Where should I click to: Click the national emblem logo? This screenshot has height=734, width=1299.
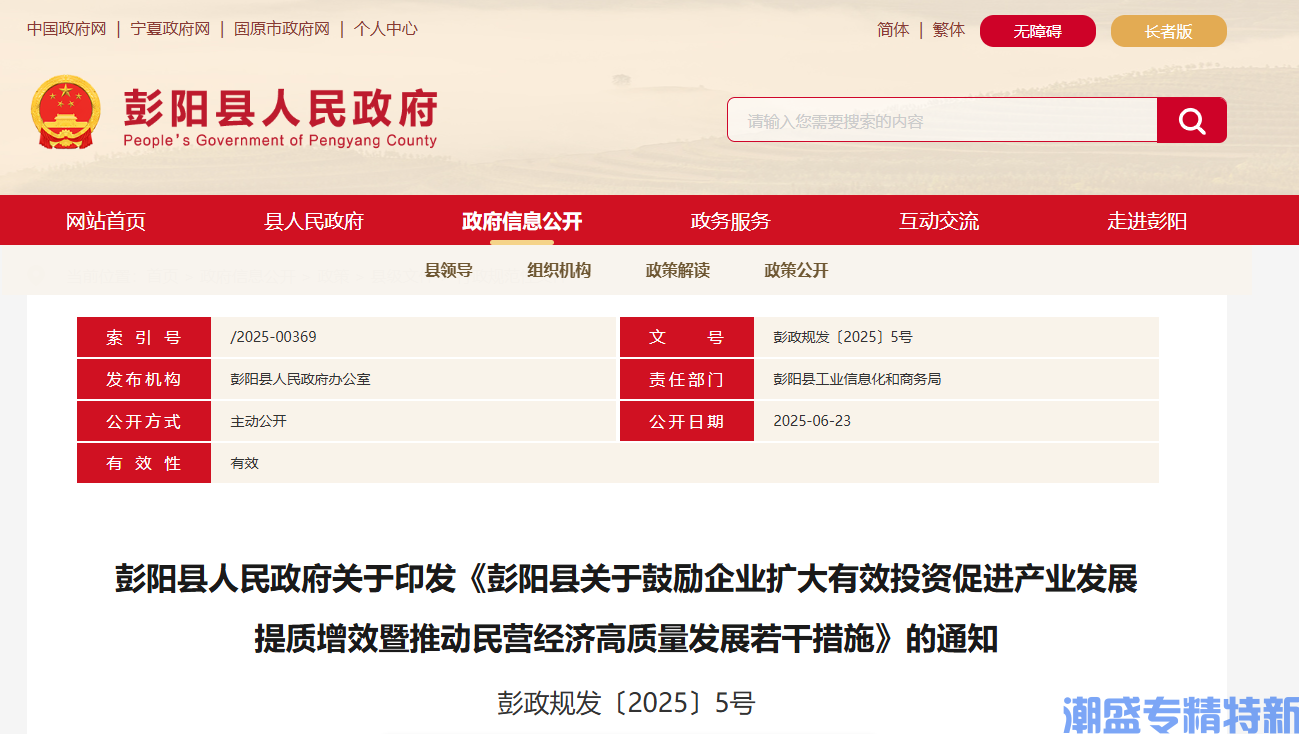coord(66,112)
